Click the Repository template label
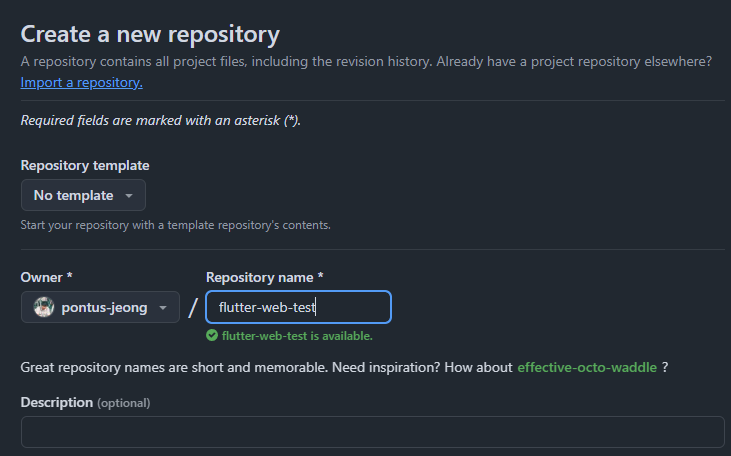 click(85, 166)
